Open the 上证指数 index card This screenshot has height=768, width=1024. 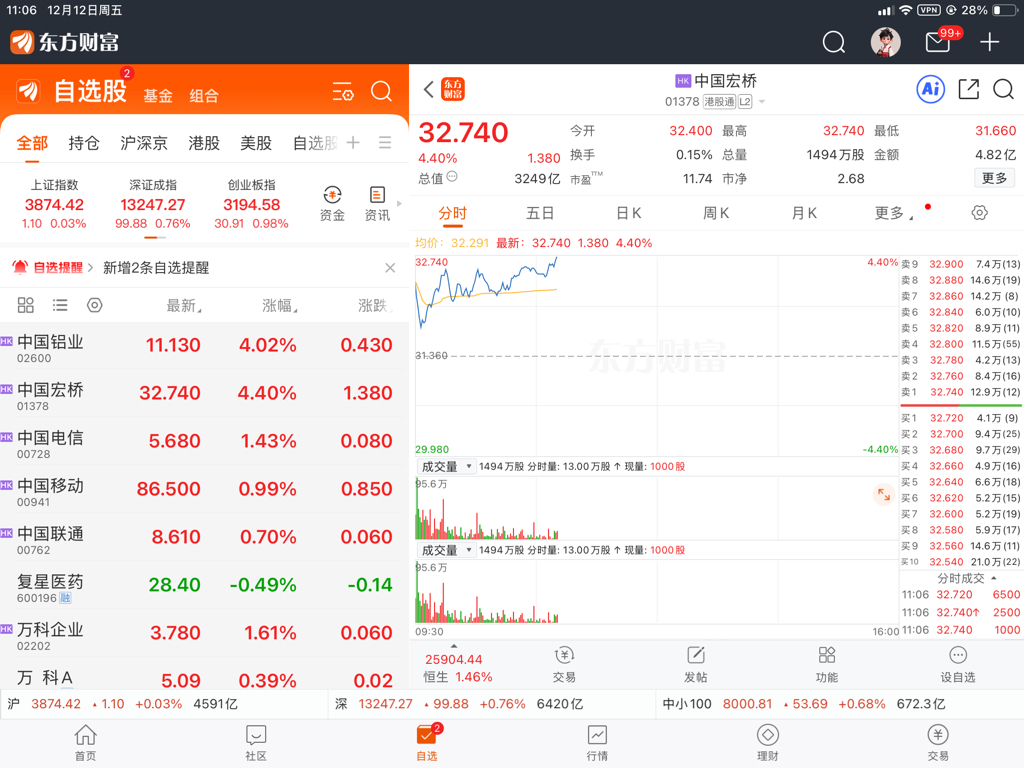click(54, 204)
